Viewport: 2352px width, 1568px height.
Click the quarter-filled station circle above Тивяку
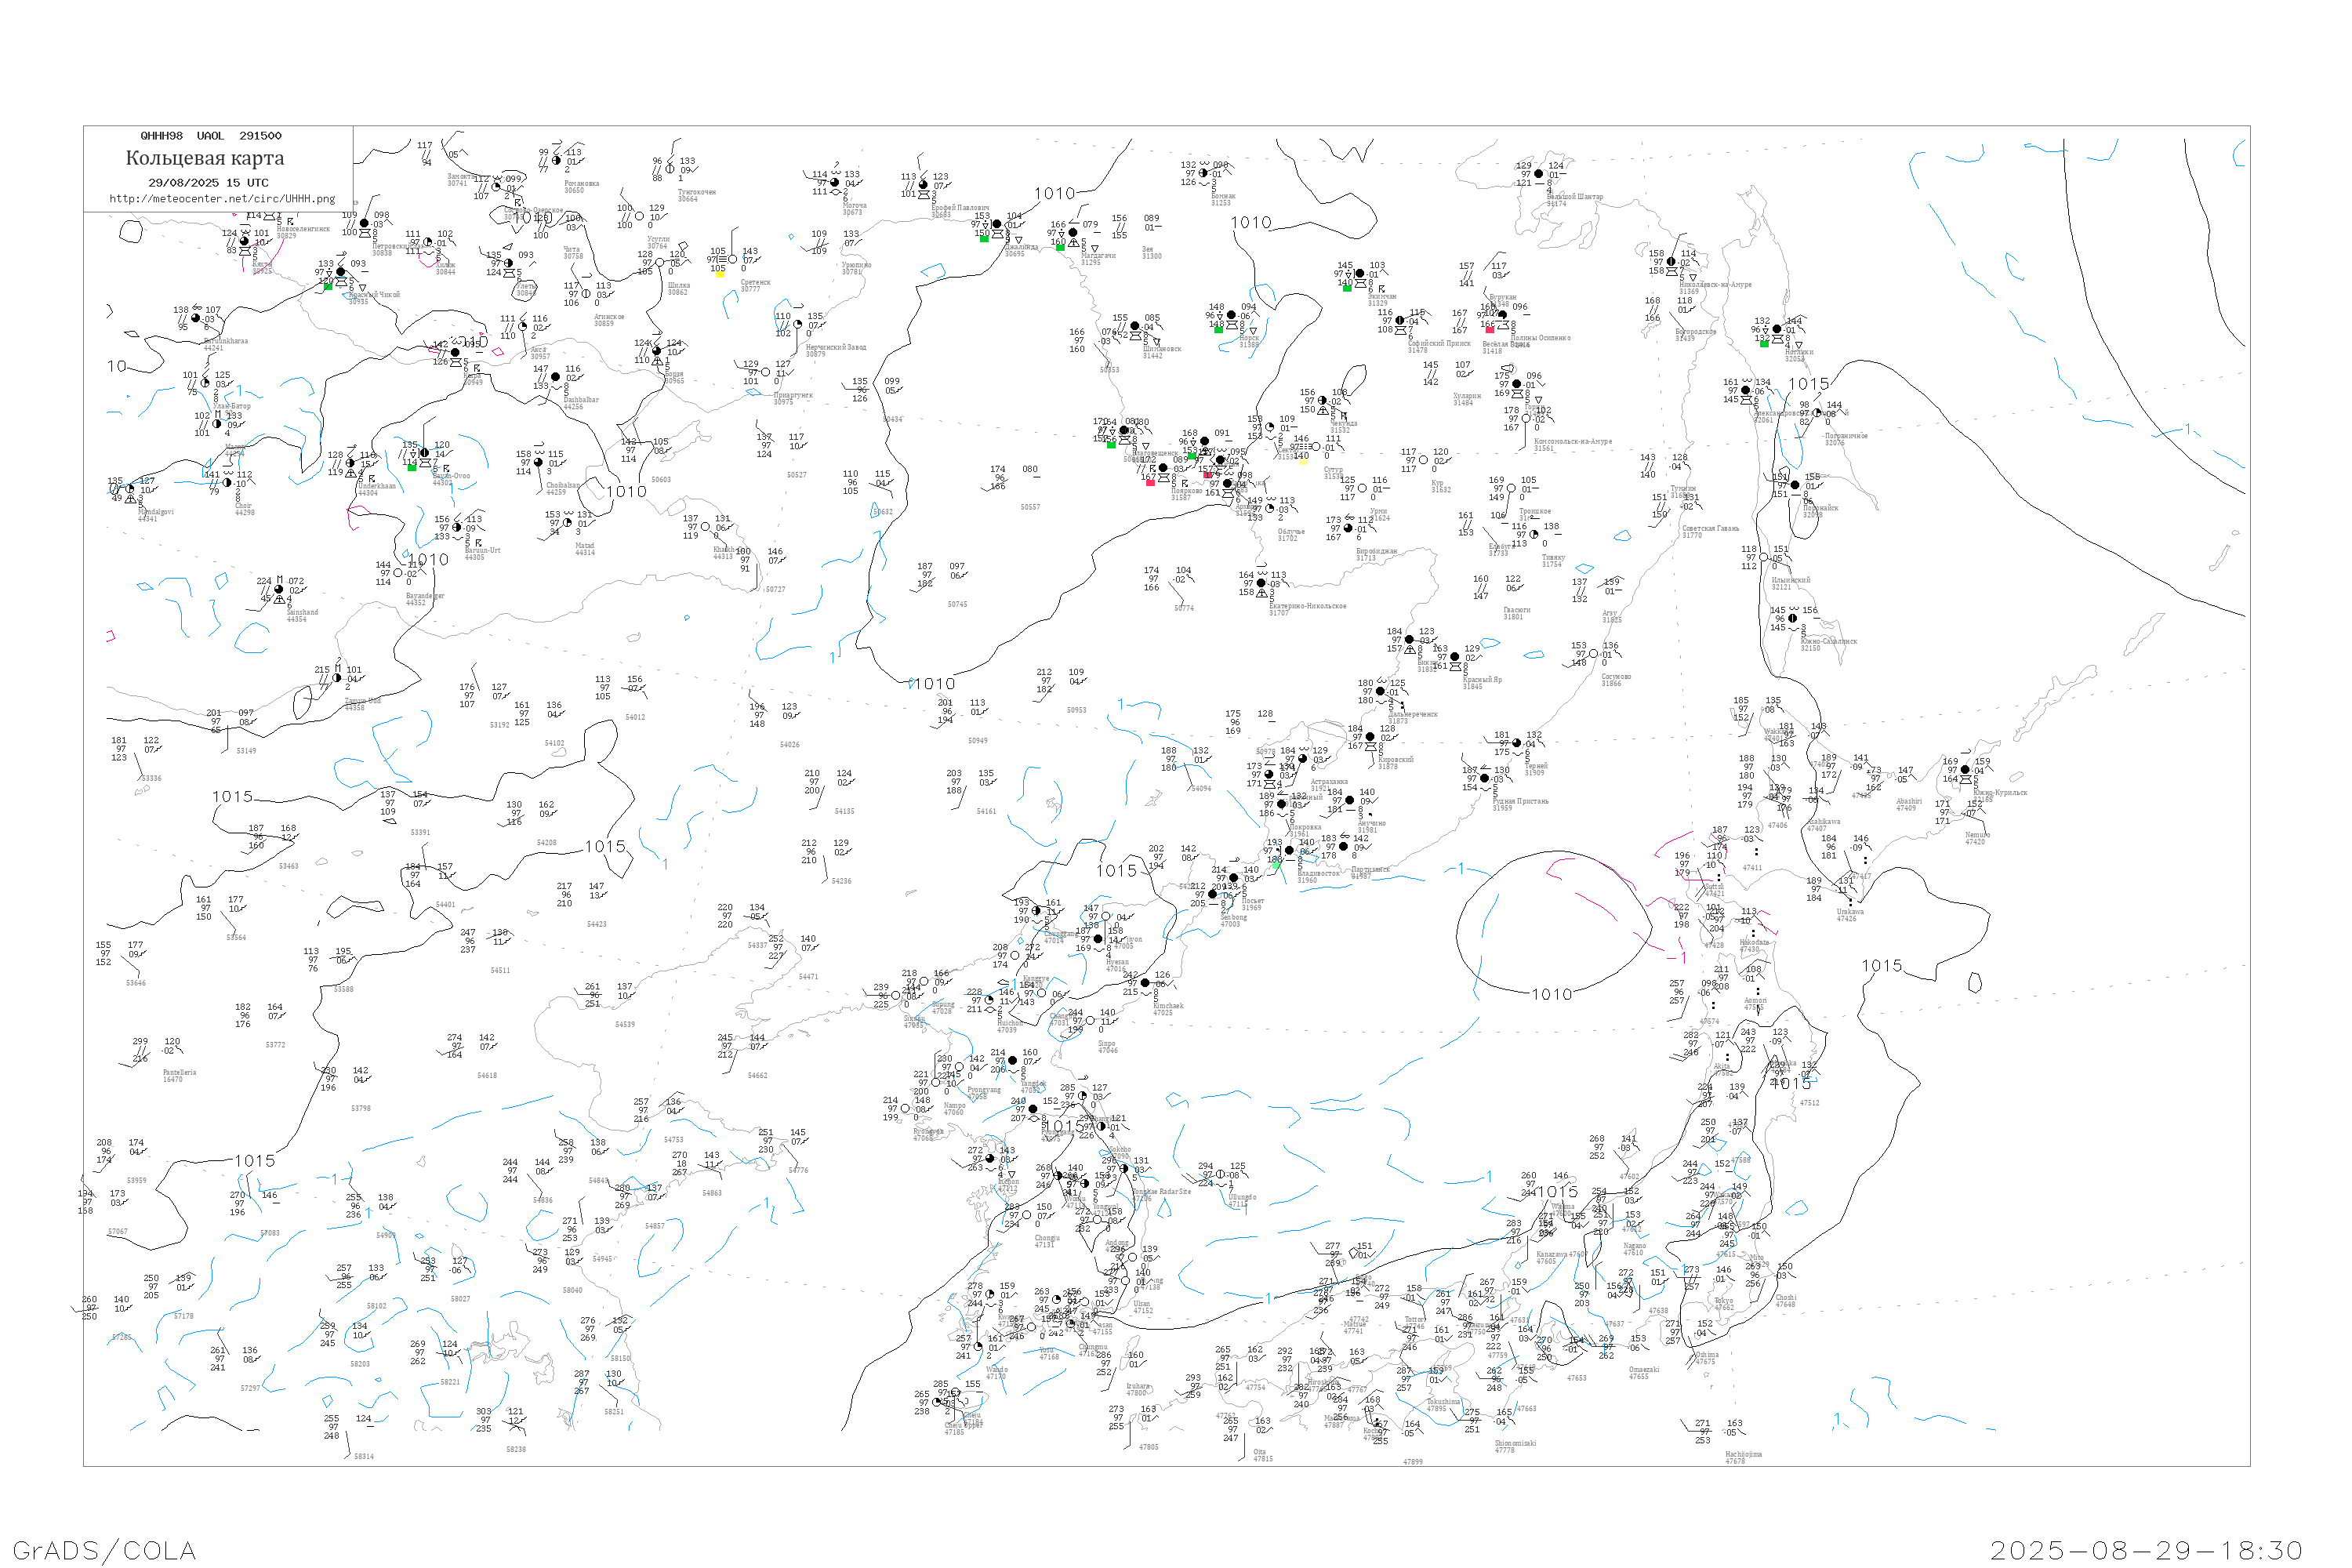(x=1534, y=534)
